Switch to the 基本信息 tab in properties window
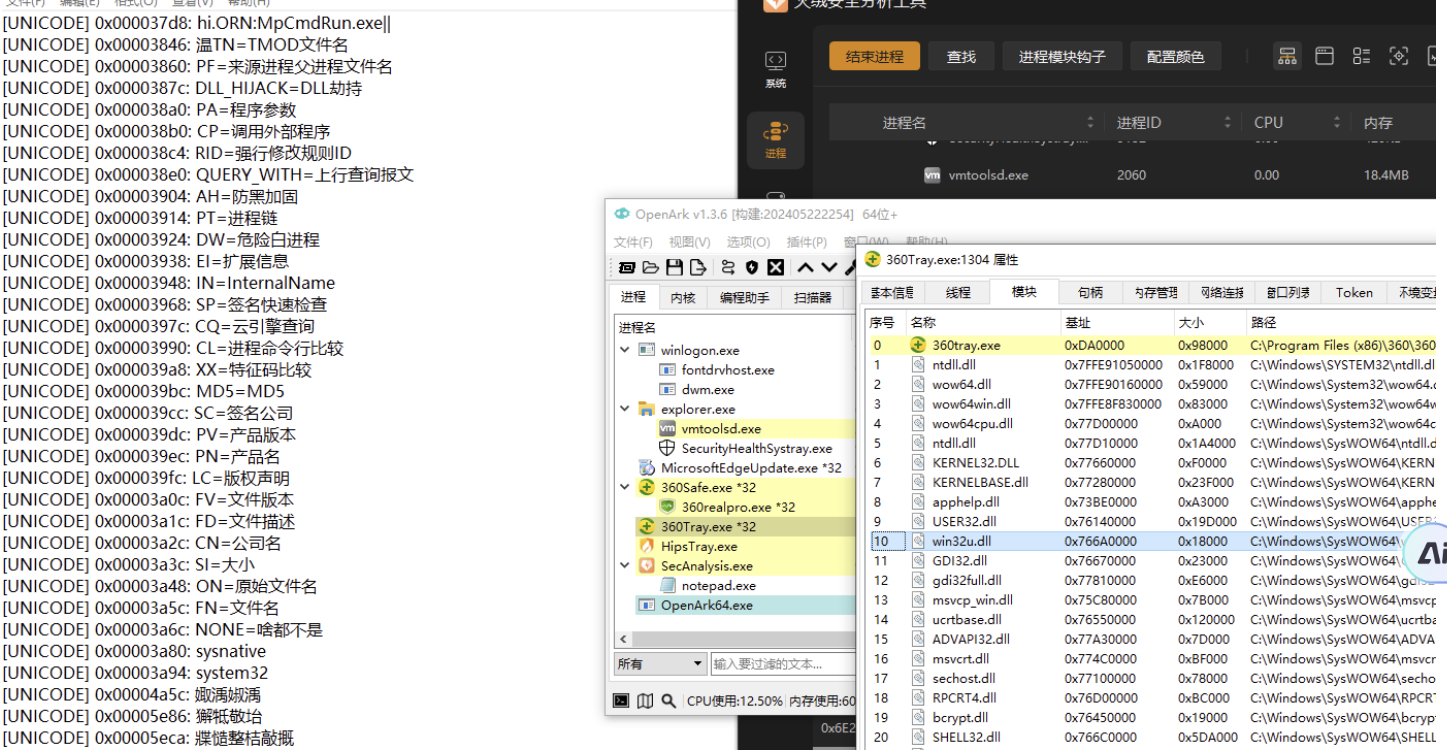1447x753 pixels. [893, 292]
